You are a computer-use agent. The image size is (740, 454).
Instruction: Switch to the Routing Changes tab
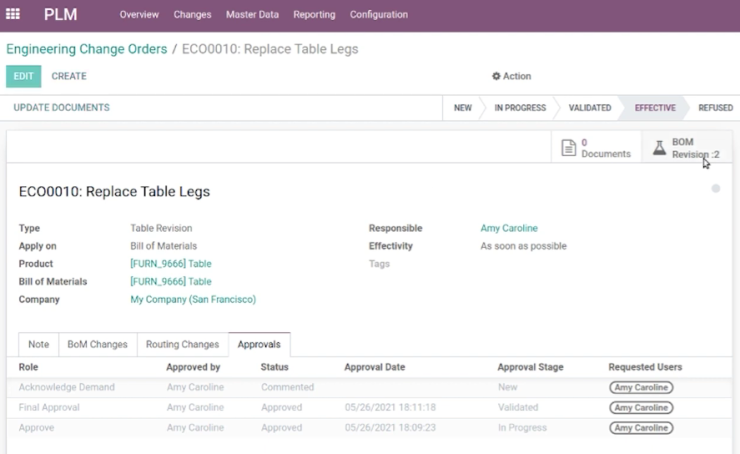[182, 345]
